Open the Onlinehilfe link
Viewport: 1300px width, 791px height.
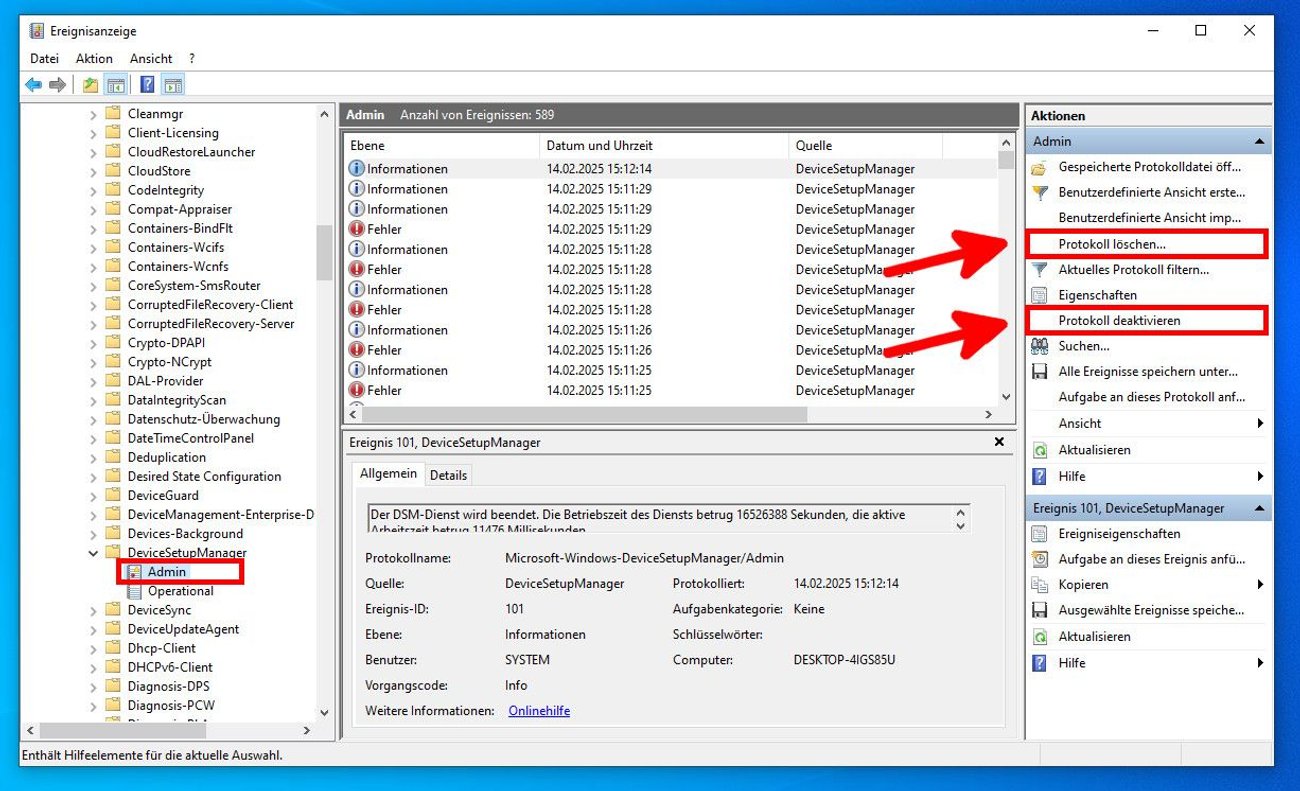point(538,710)
